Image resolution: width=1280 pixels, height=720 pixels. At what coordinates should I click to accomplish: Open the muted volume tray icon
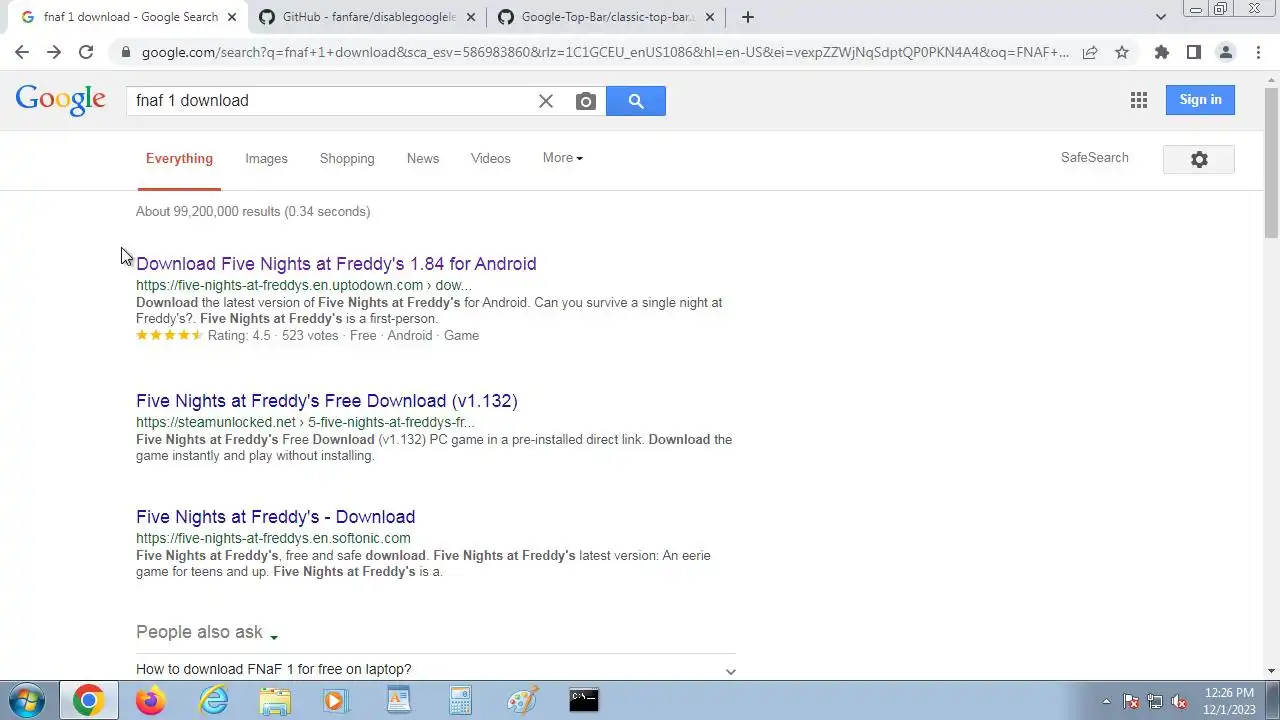pyautogui.click(x=1179, y=701)
